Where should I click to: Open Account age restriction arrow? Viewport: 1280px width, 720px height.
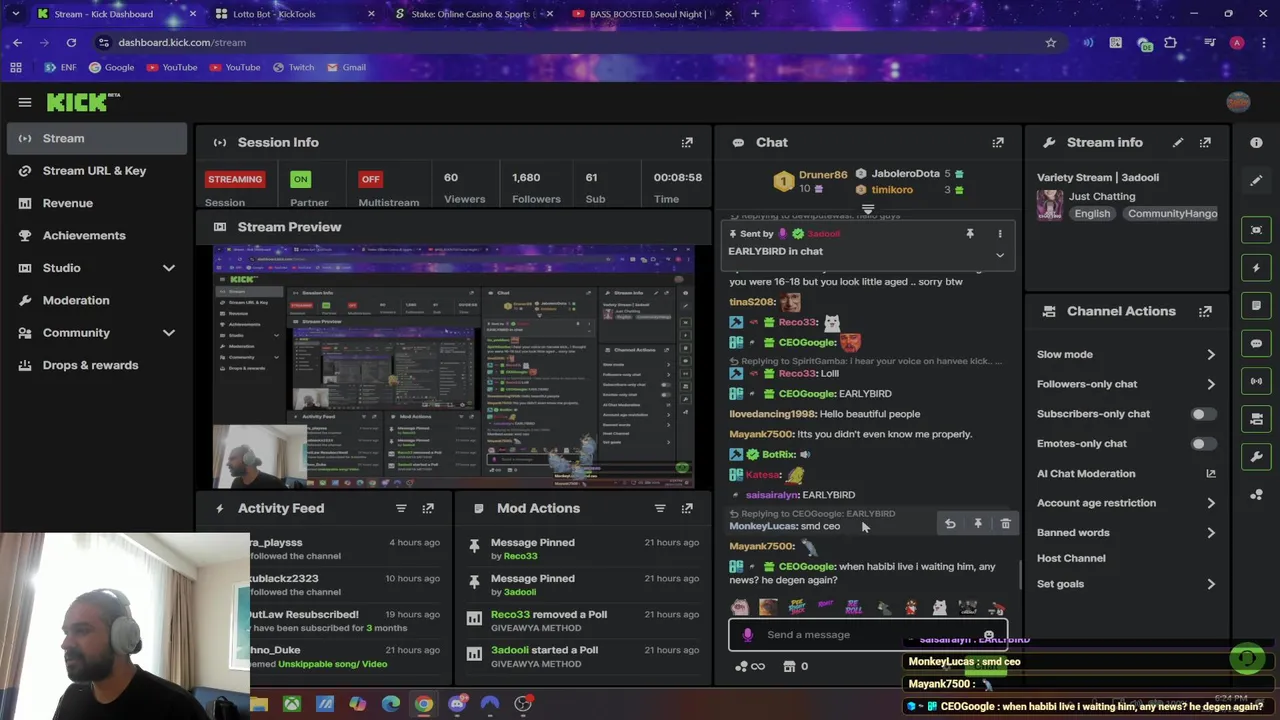point(1211,503)
